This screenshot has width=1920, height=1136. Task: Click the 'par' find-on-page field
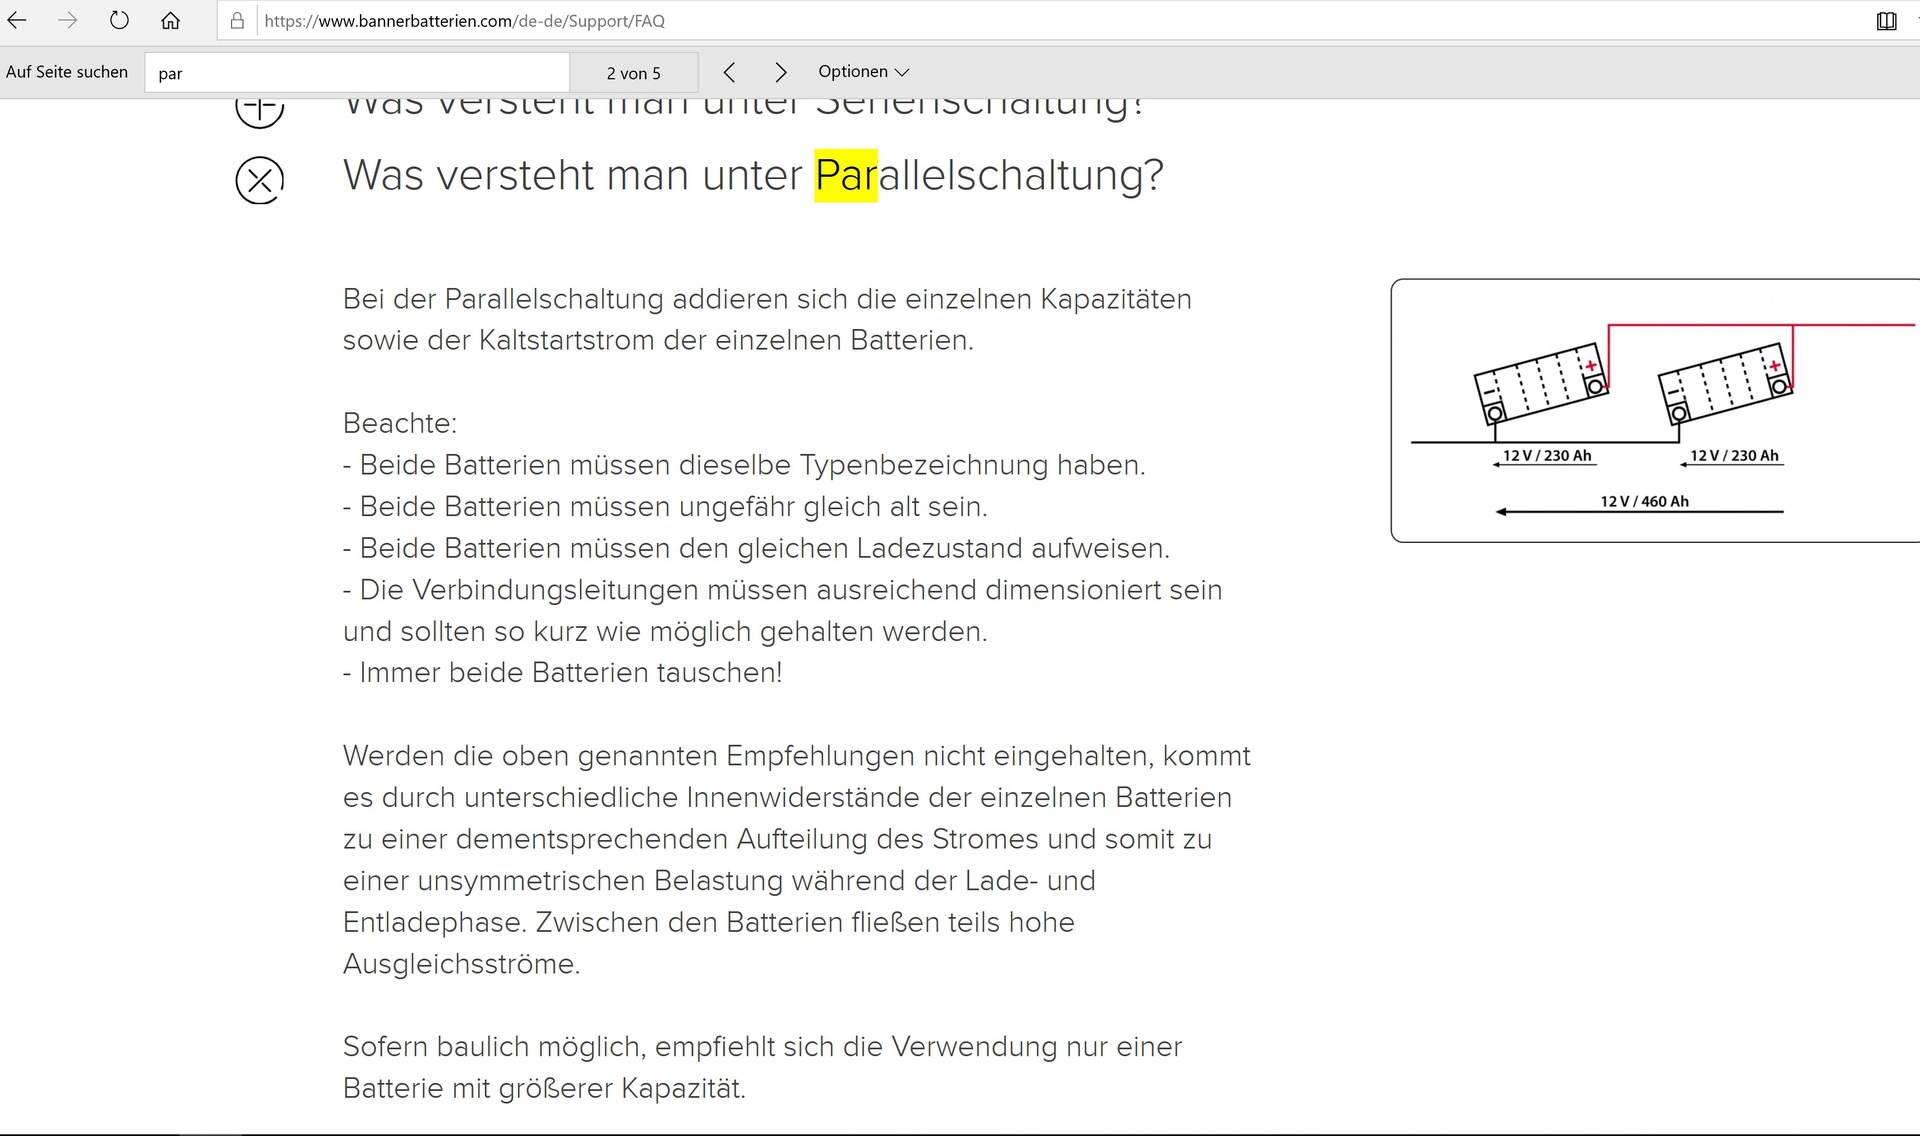point(357,73)
